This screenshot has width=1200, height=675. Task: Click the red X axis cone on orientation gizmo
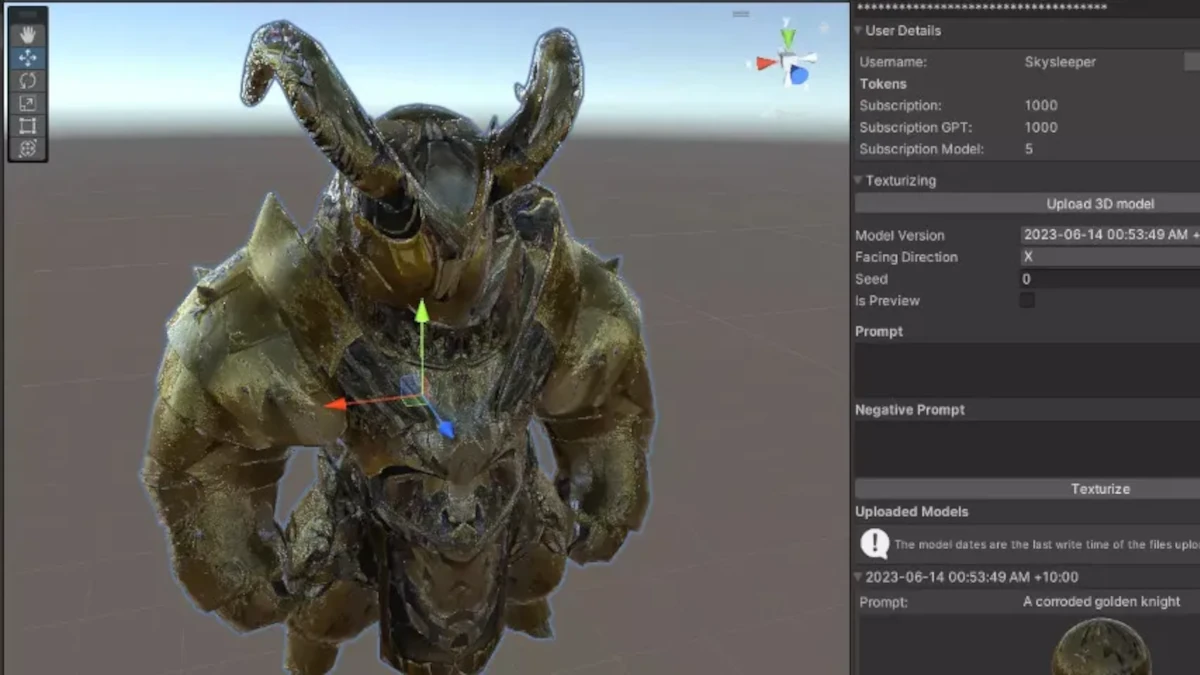[x=766, y=63]
